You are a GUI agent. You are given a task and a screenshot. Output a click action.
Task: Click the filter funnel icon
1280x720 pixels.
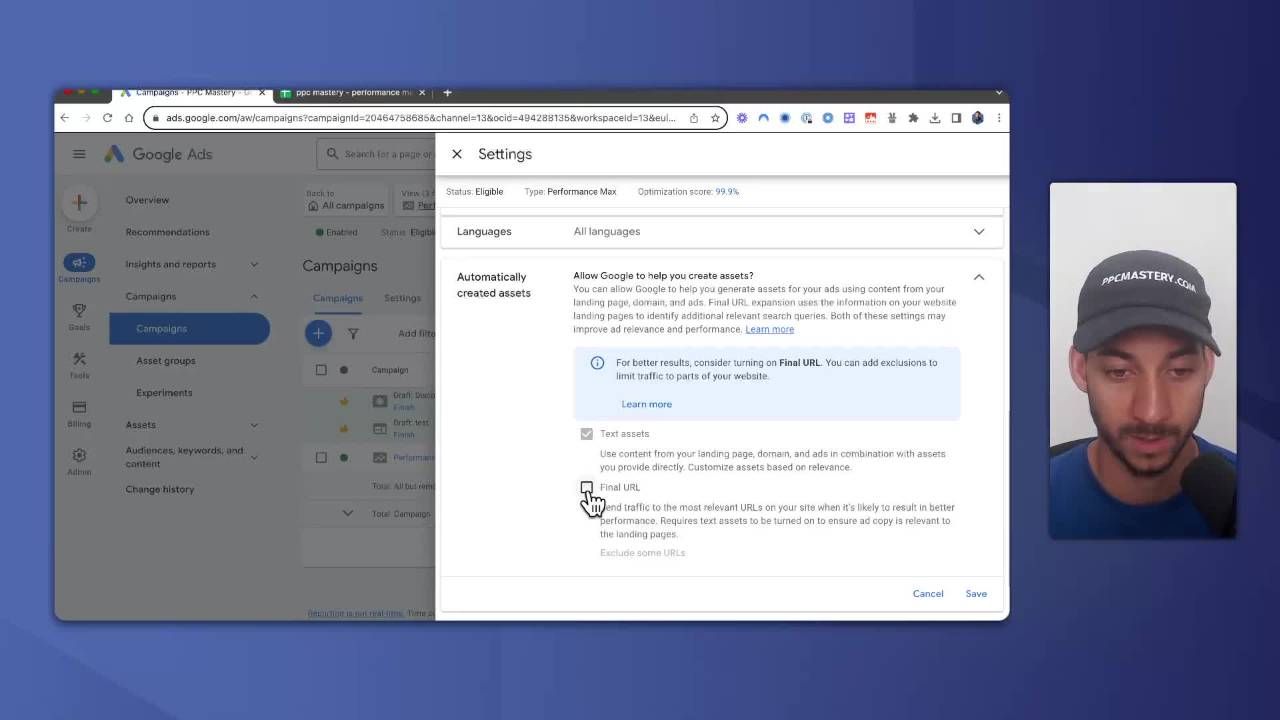tap(353, 334)
